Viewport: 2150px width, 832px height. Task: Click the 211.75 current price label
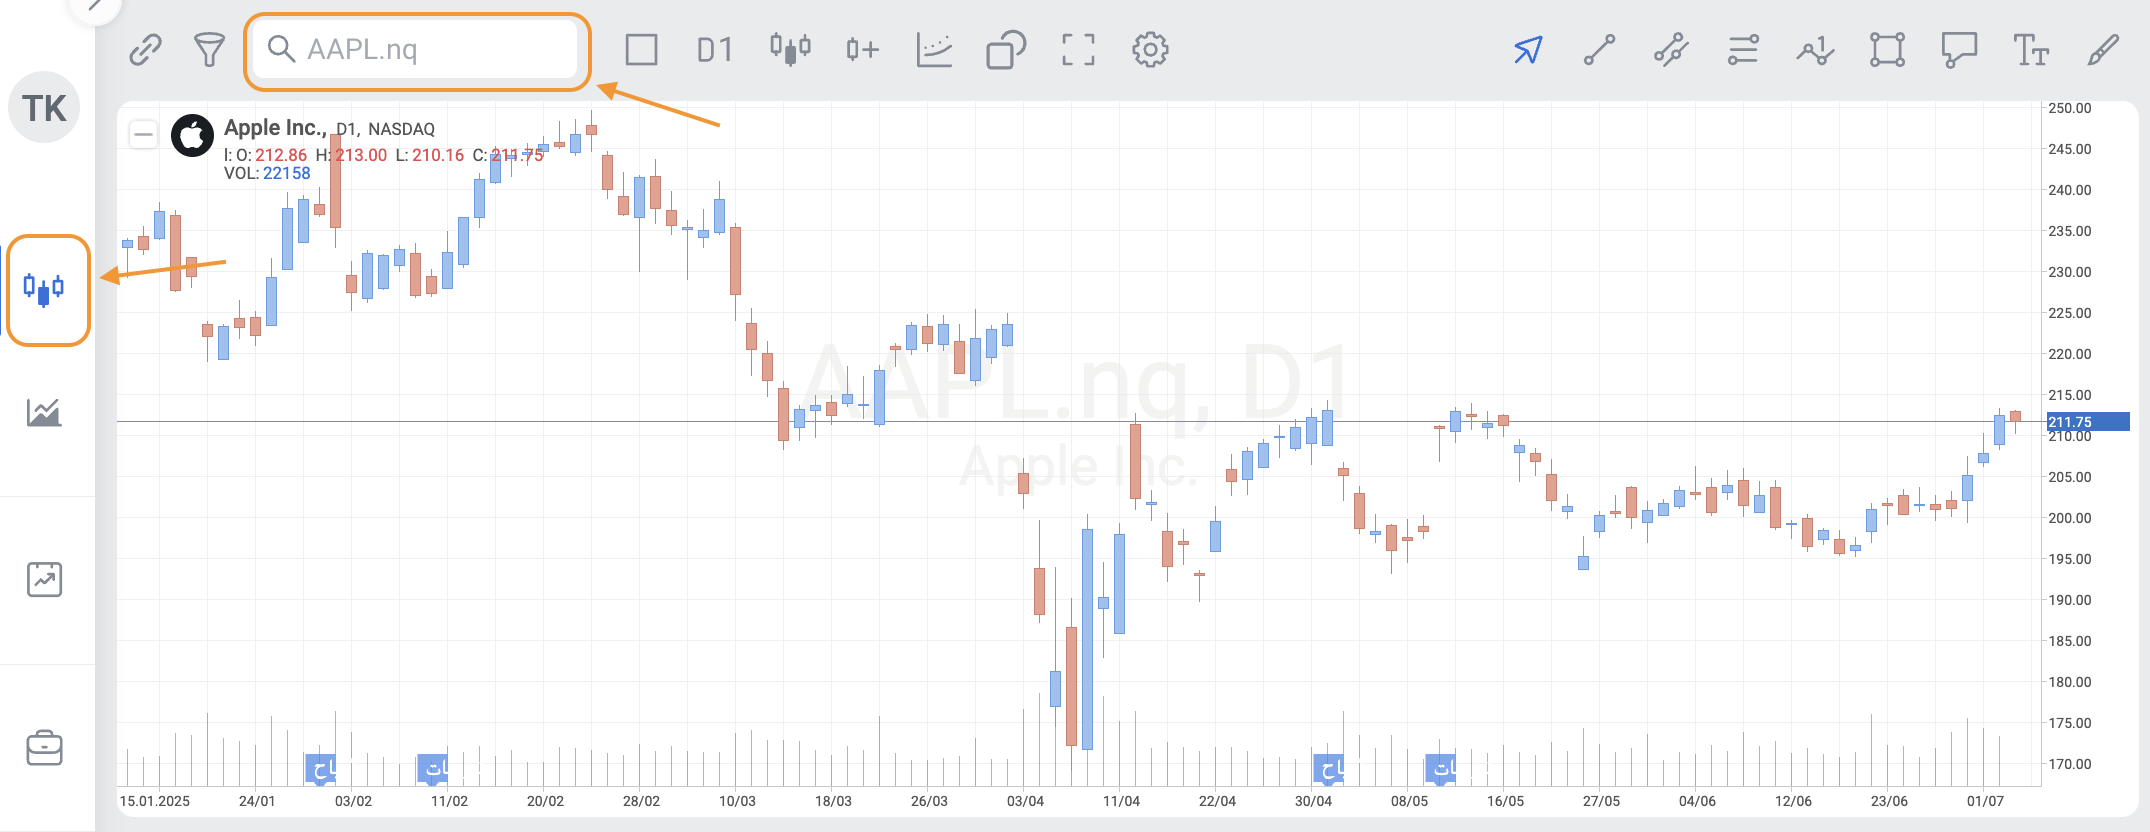(2088, 422)
